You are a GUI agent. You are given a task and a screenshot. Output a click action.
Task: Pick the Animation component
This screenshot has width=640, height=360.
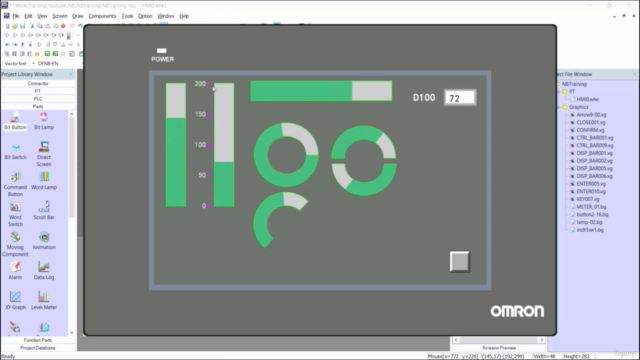(44, 241)
